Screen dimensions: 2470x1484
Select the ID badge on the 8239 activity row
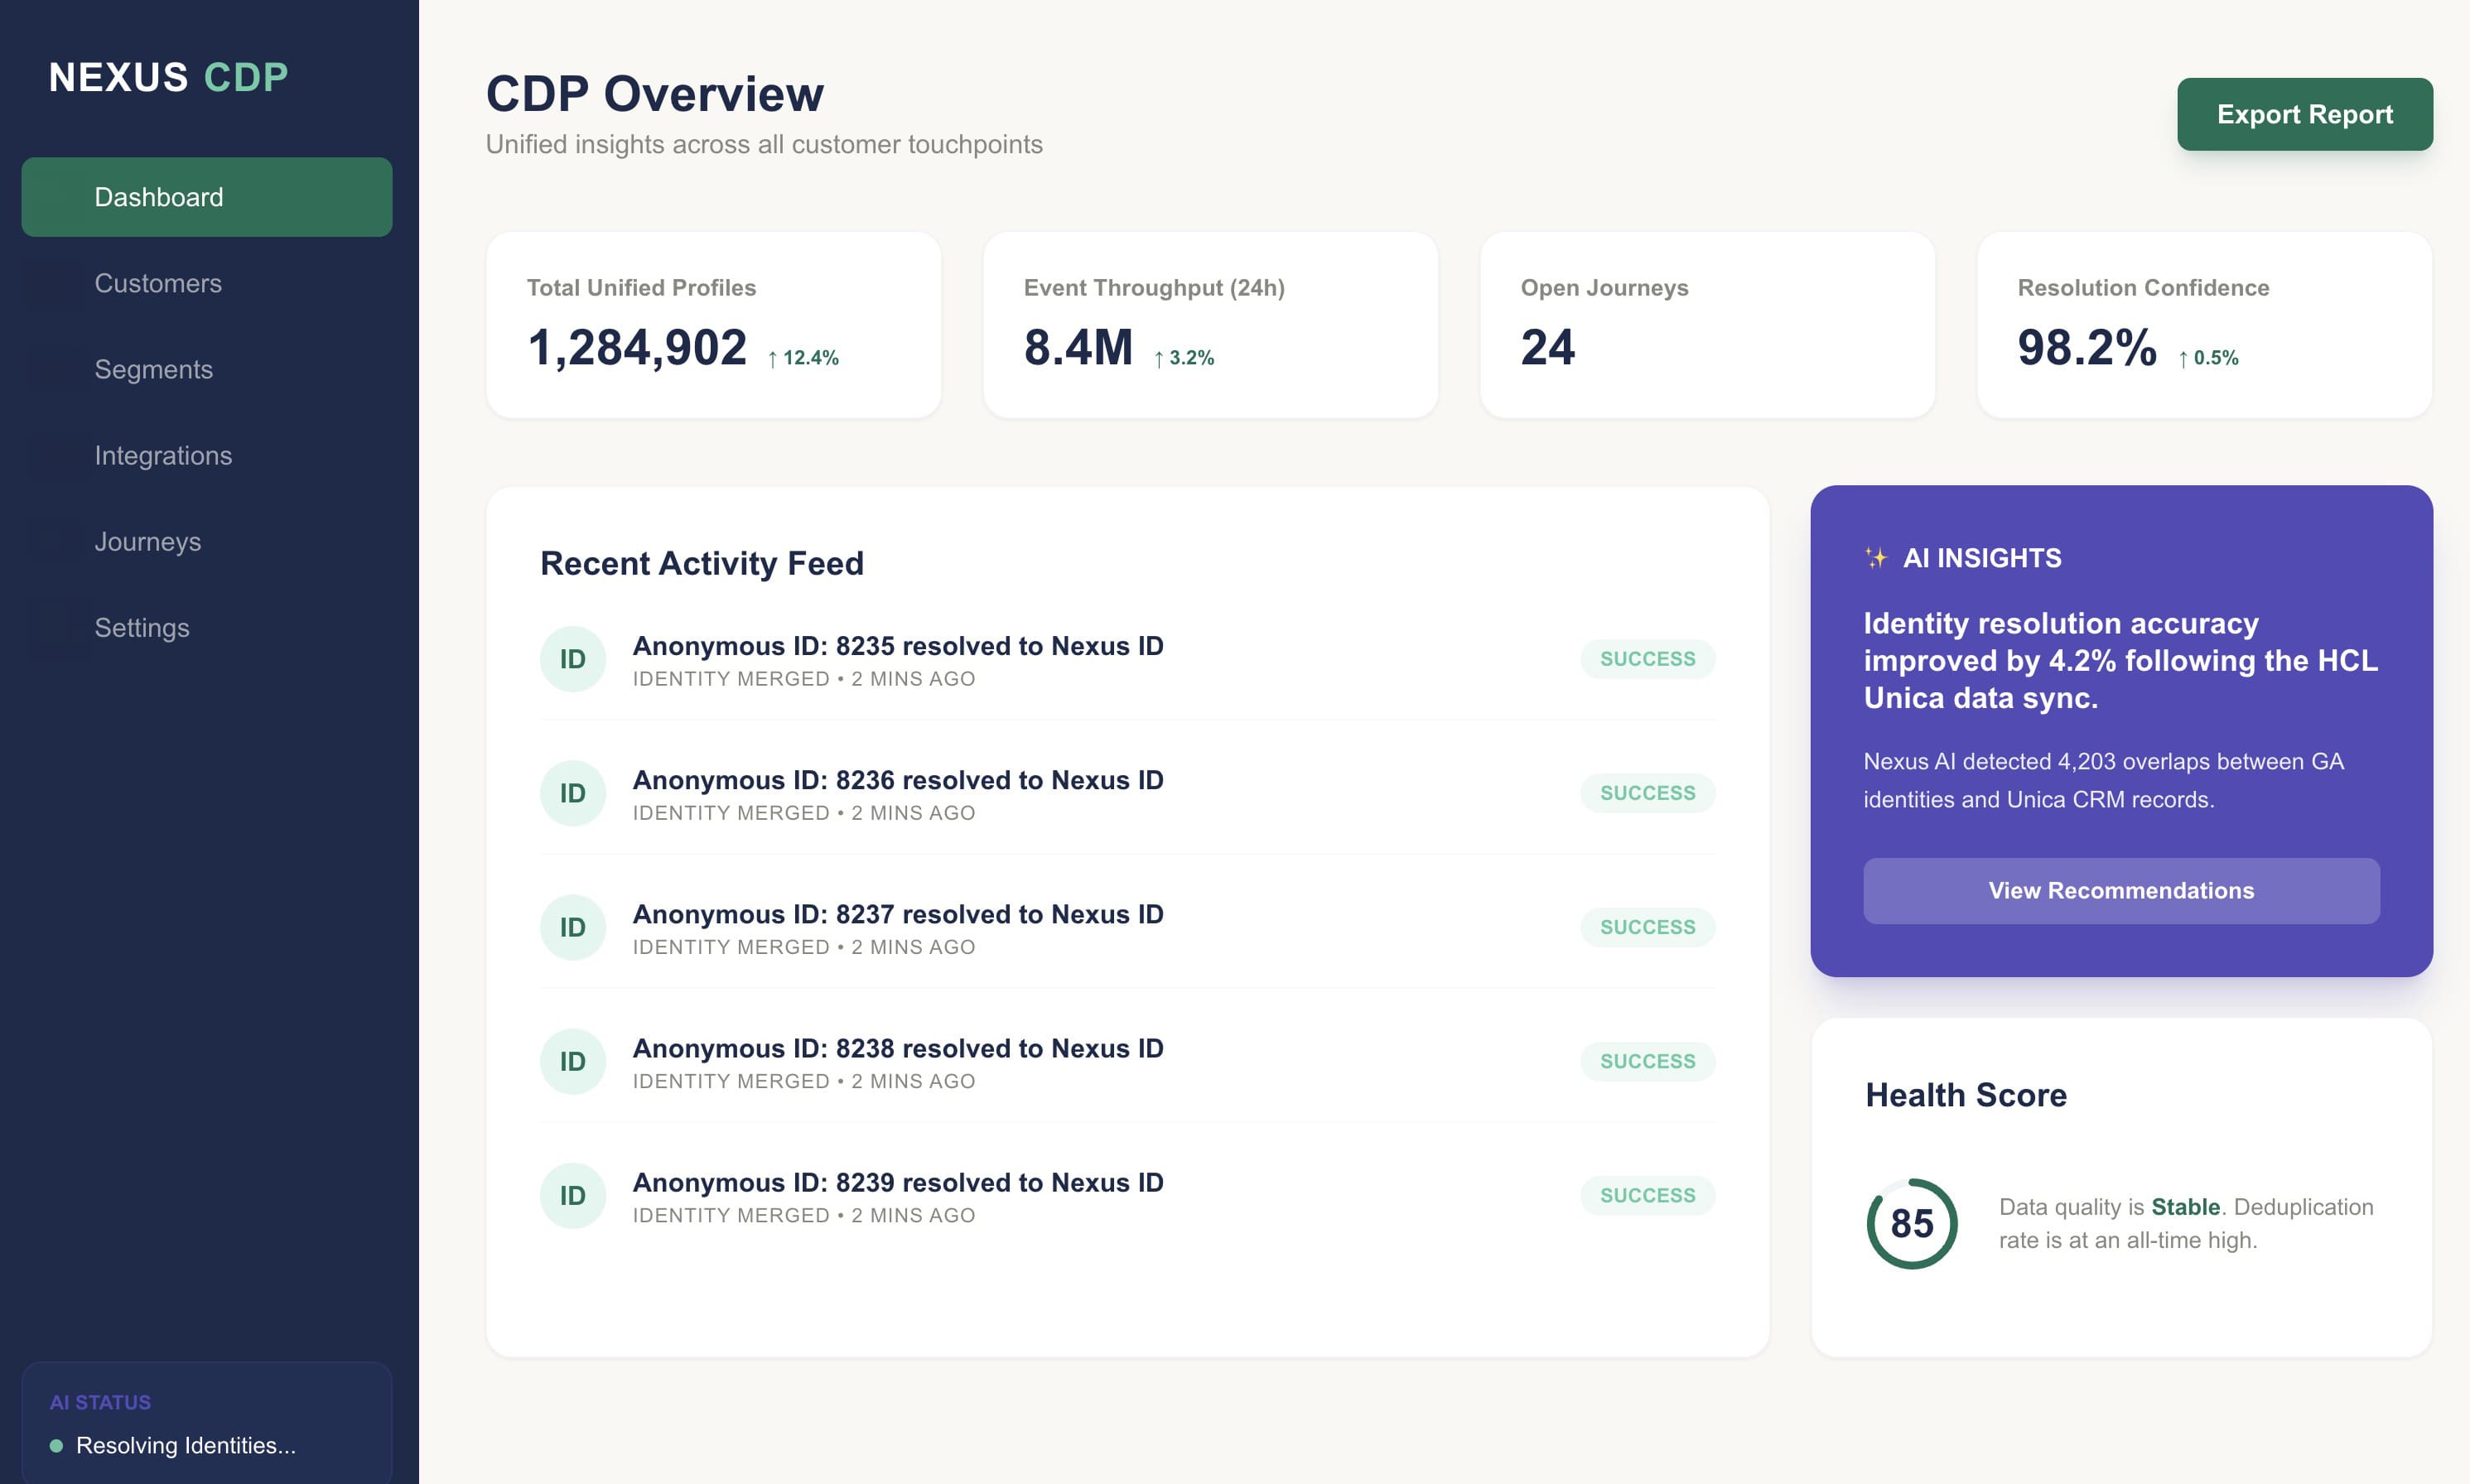pyautogui.click(x=573, y=1195)
